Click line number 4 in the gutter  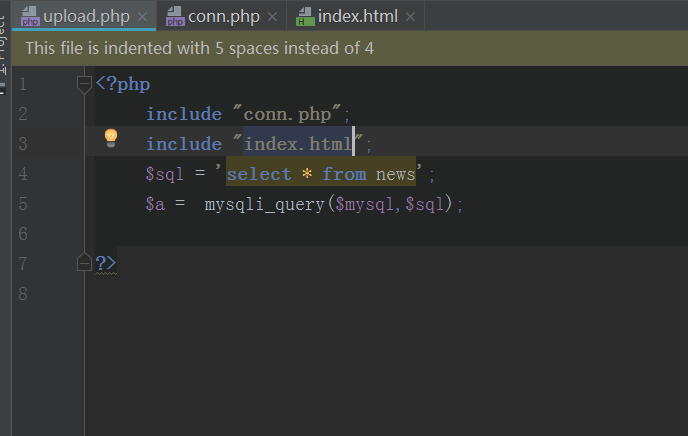pyautogui.click(x=23, y=174)
